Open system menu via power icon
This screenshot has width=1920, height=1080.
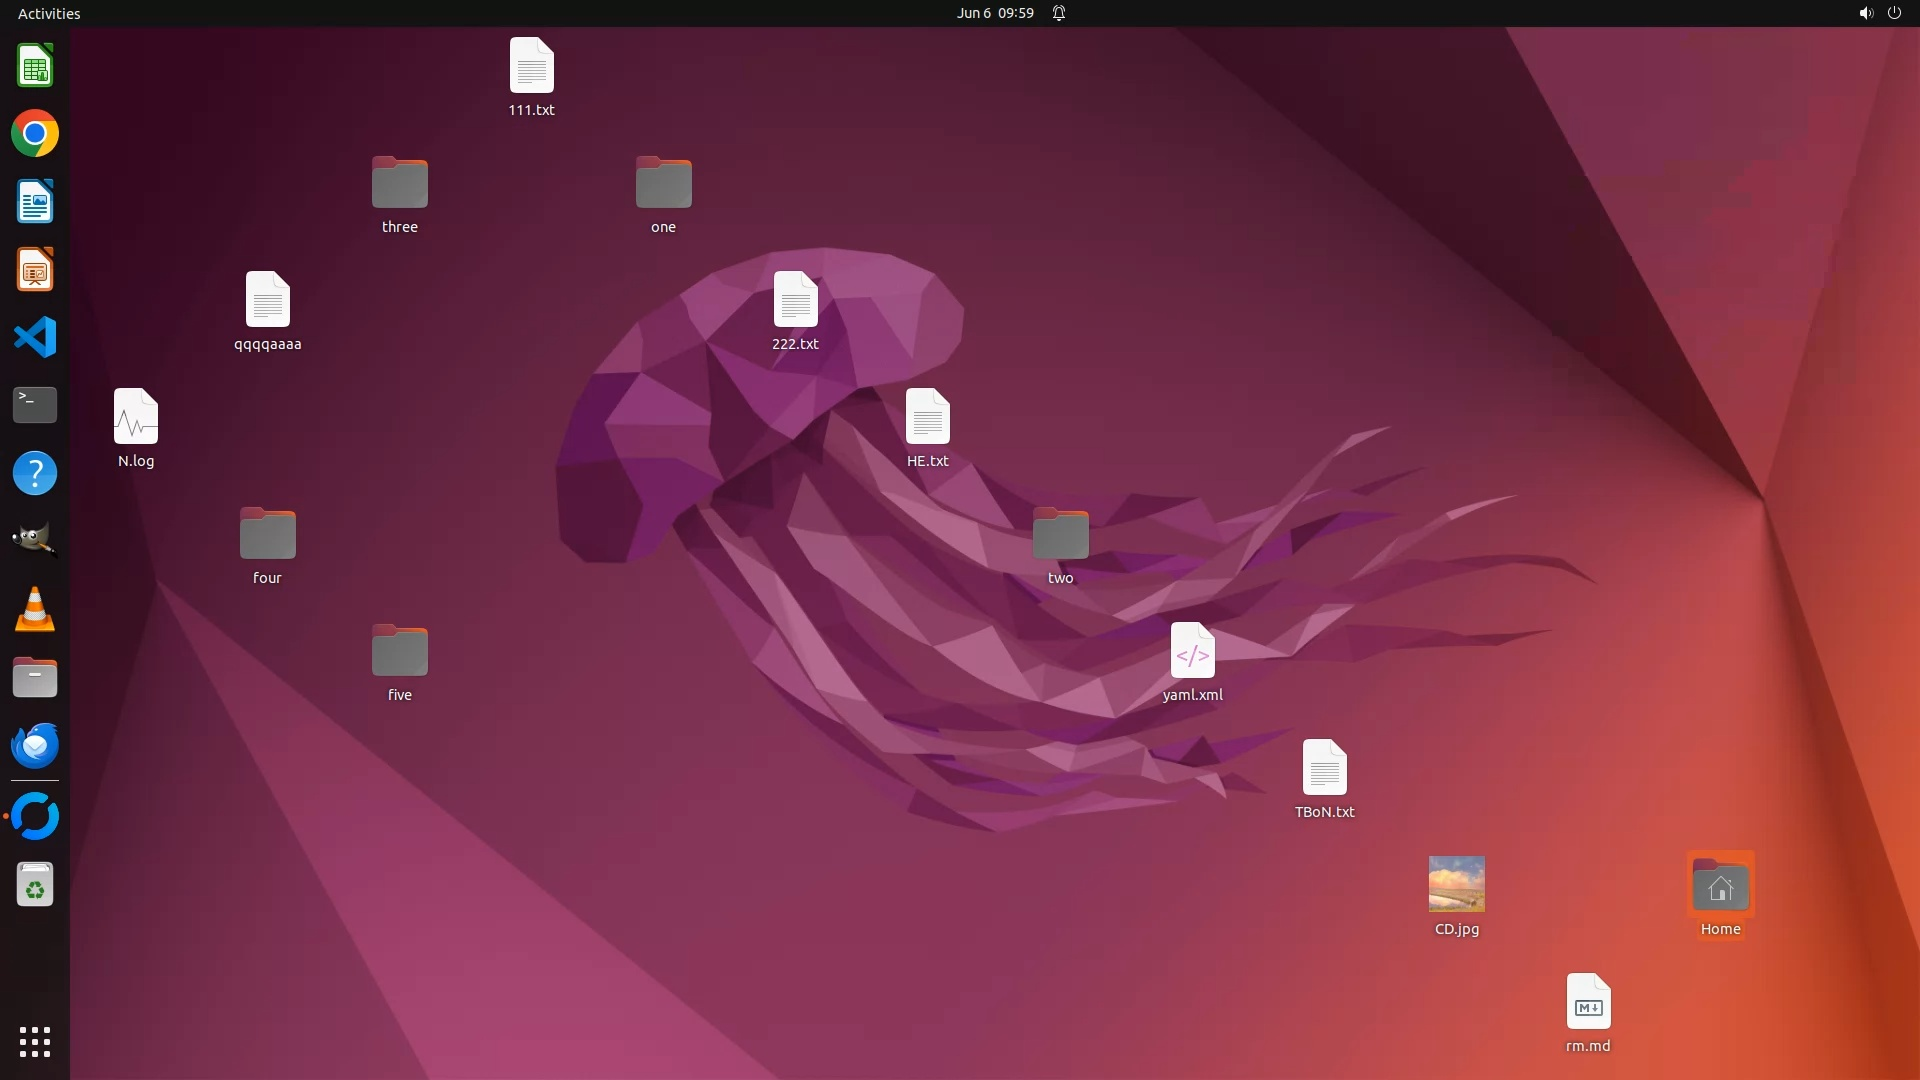[x=1894, y=13]
